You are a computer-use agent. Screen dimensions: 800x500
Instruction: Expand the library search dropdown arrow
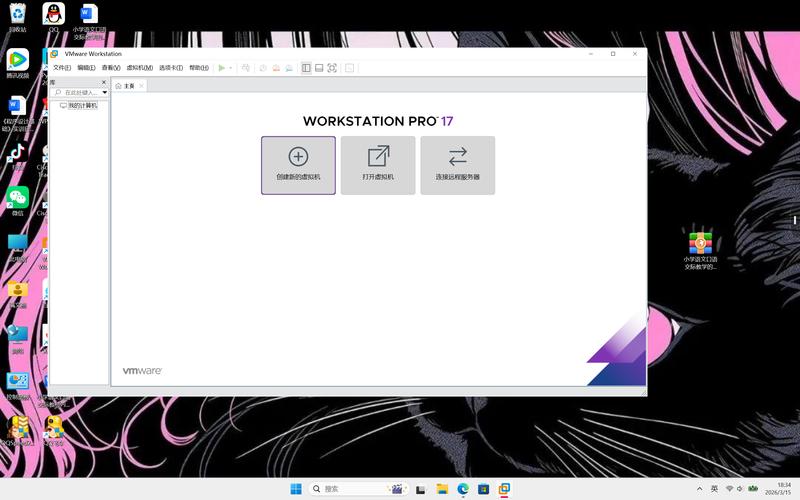[105, 92]
